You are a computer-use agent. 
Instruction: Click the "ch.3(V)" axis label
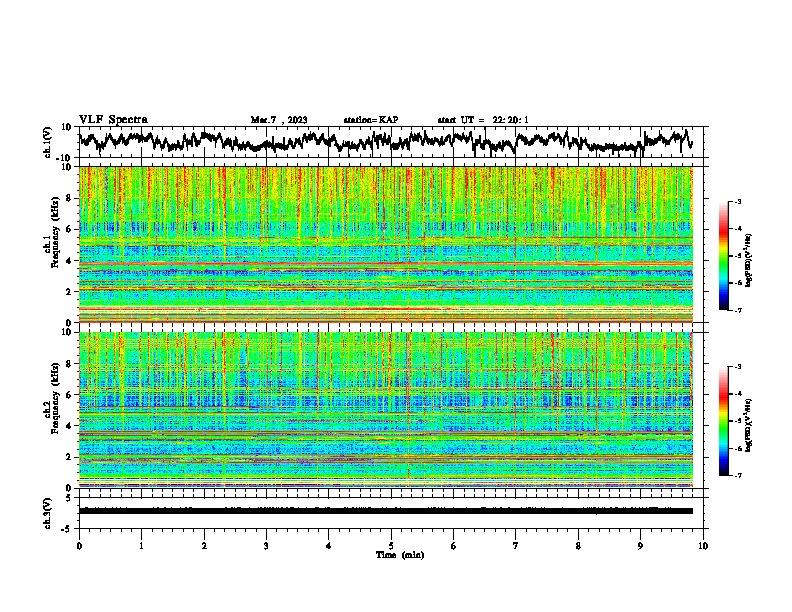pyautogui.click(x=48, y=513)
